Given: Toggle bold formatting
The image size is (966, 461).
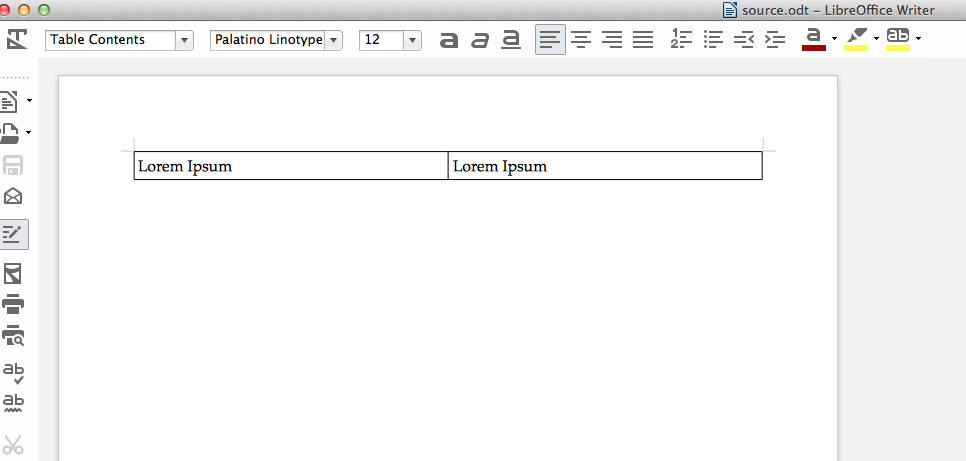Looking at the screenshot, I should 449,40.
